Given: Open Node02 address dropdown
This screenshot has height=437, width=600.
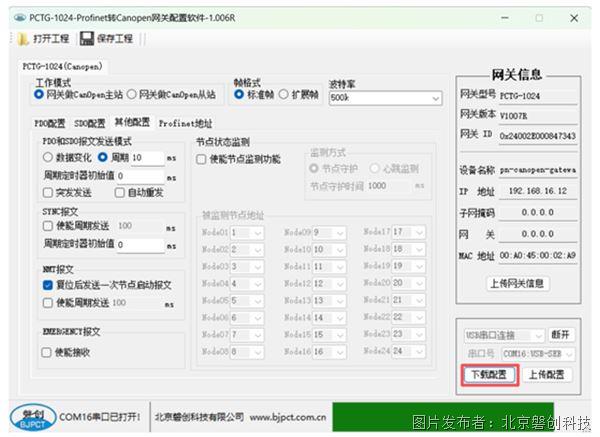Looking at the screenshot, I should (x=247, y=249).
